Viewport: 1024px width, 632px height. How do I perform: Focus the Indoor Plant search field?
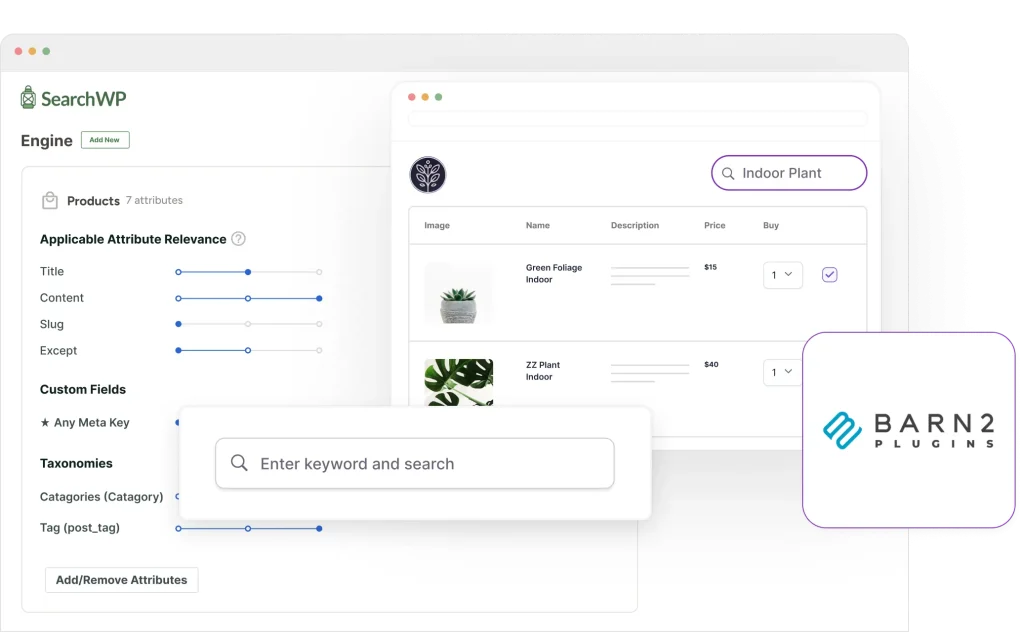coord(789,173)
